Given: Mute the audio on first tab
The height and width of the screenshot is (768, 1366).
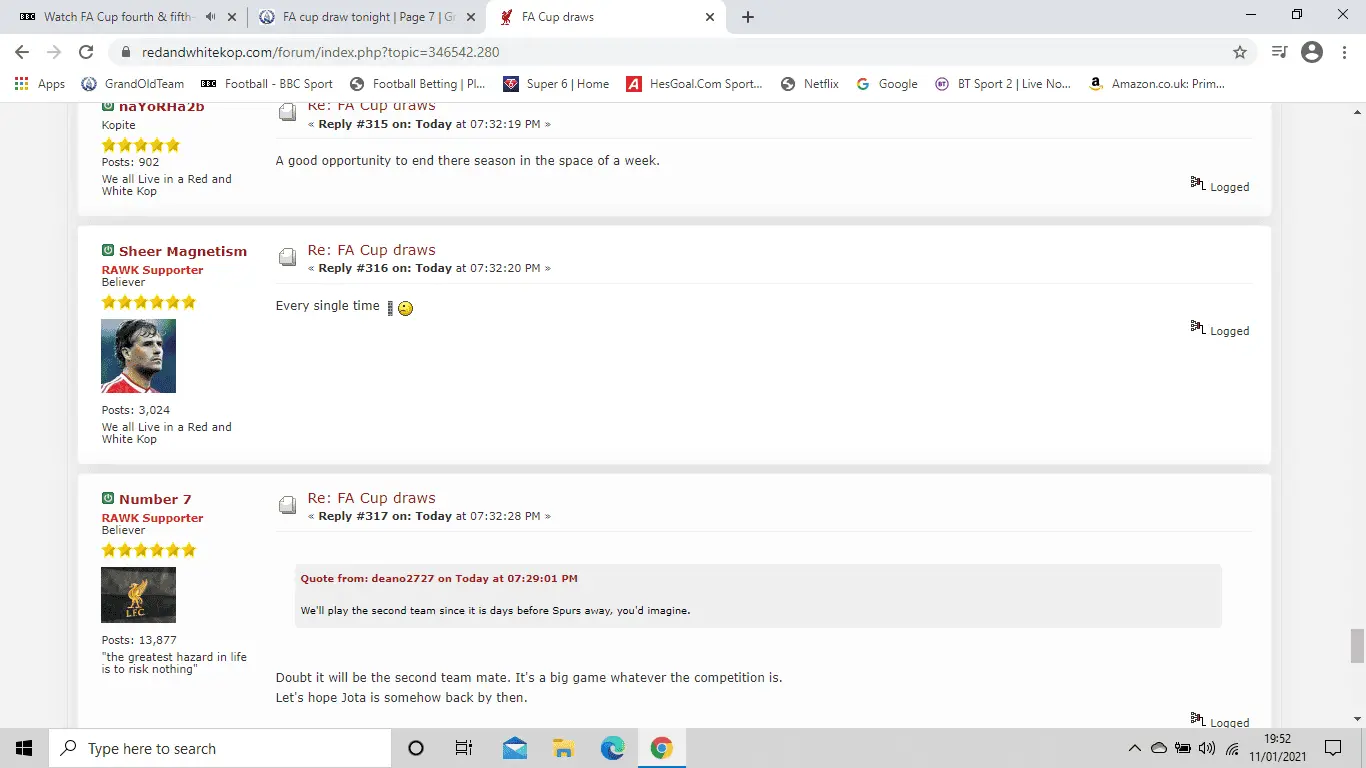Looking at the screenshot, I should coord(210,17).
